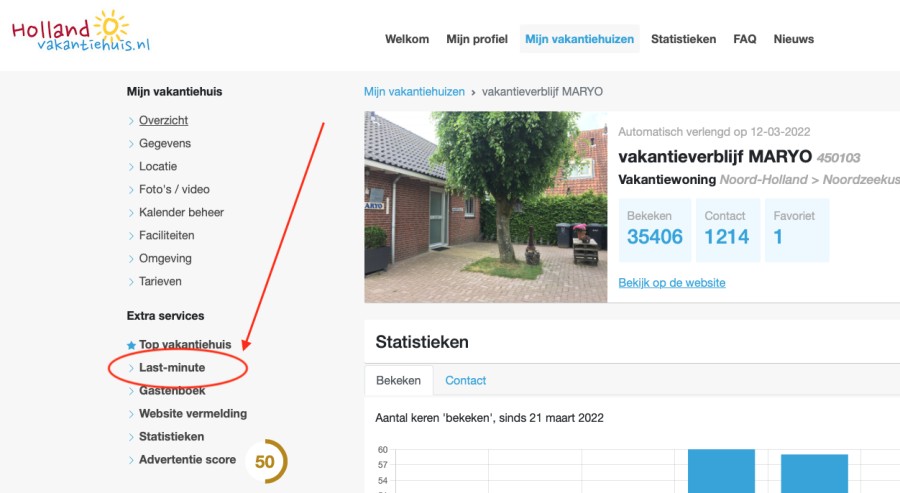The height and width of the screenshot is (493, 900).
Task: Go to Statistieken in top navigation
Action: [683, 39]
